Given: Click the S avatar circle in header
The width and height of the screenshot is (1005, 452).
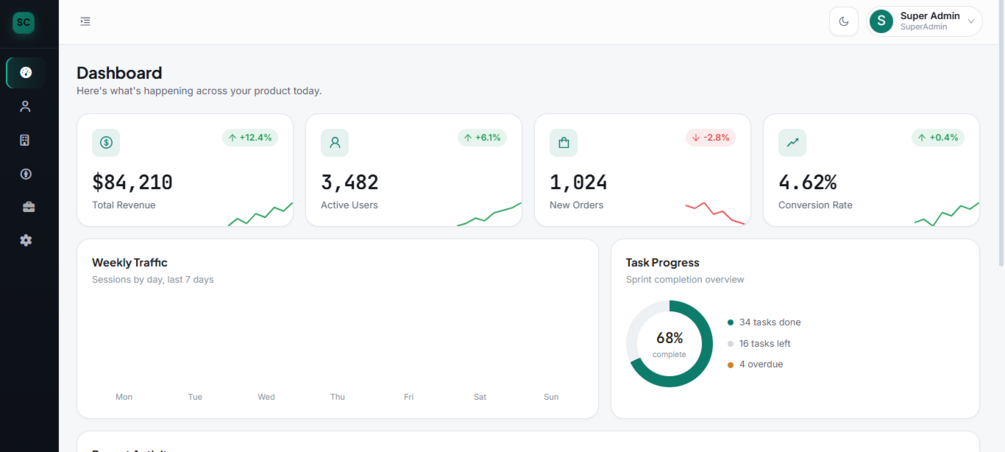Looking at the screenshot, I should pos(881,21).
